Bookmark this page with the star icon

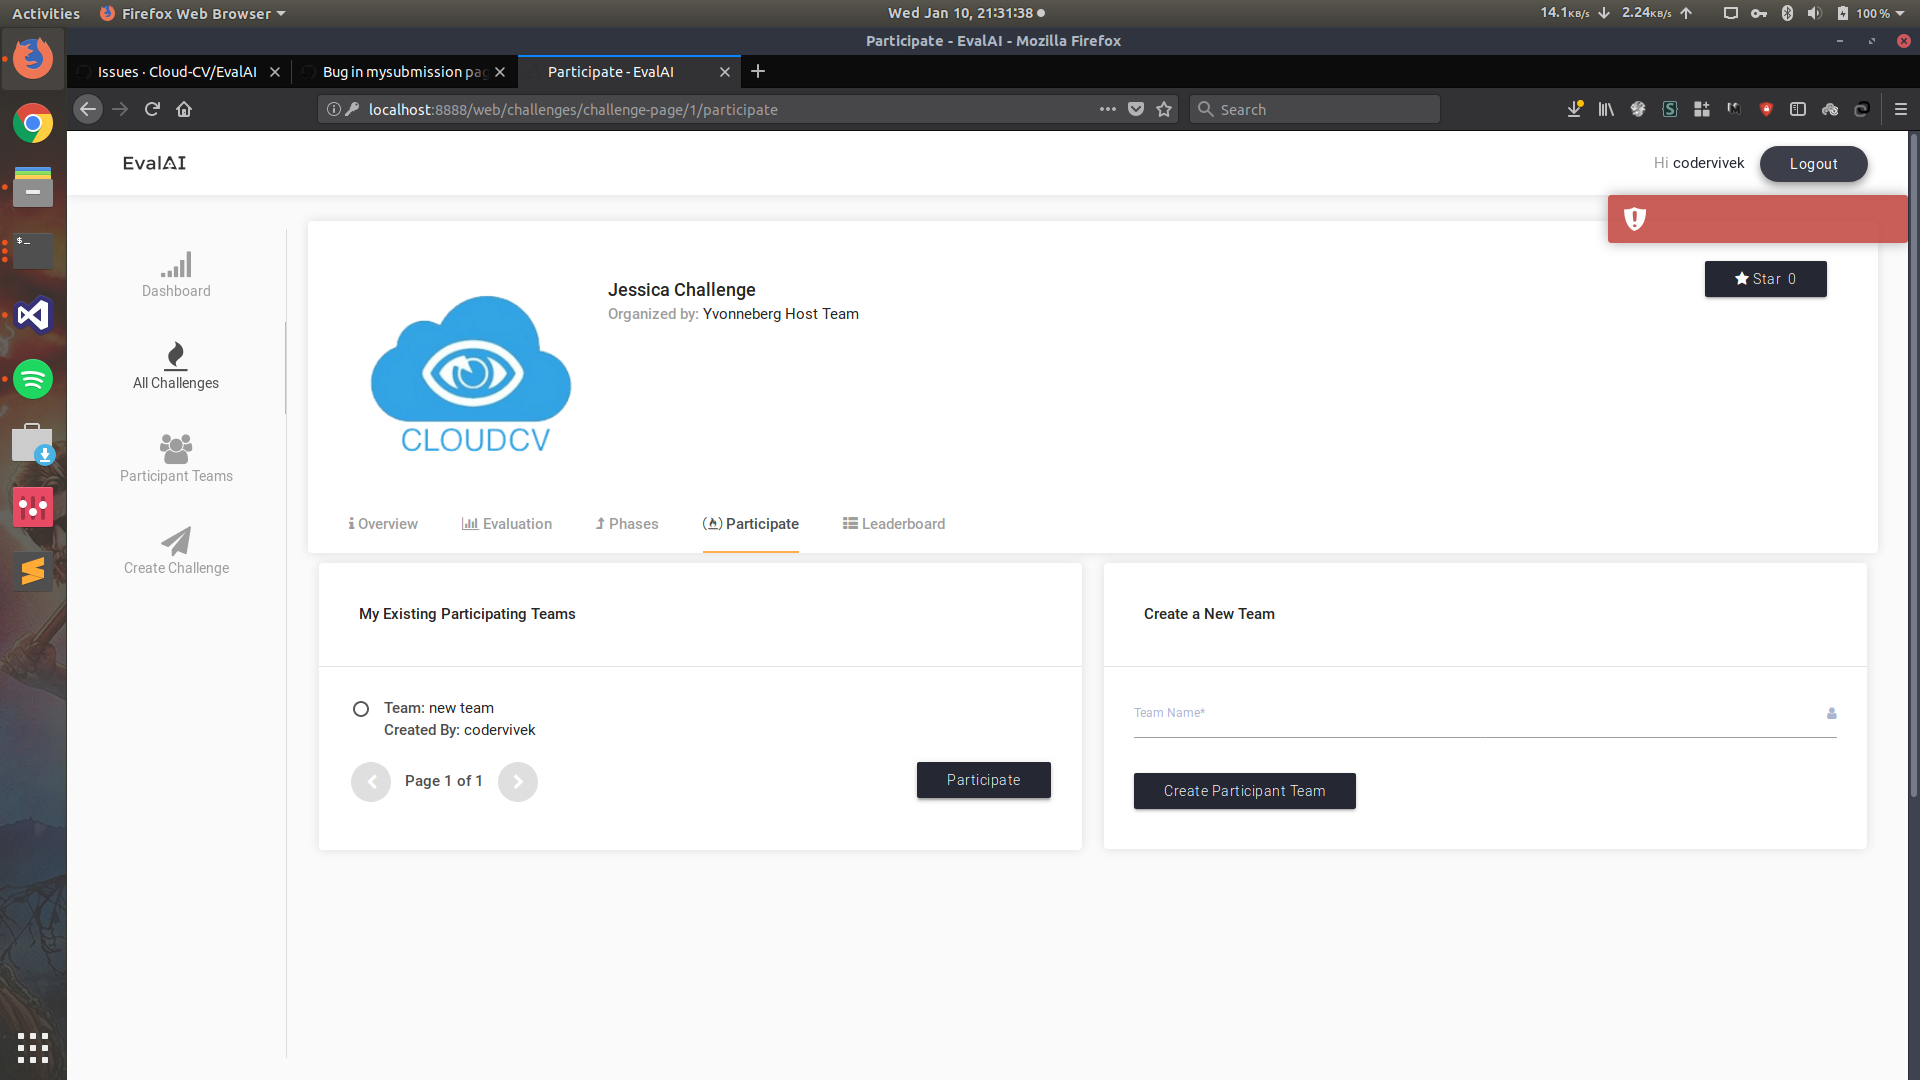[x=1164, y=109]
